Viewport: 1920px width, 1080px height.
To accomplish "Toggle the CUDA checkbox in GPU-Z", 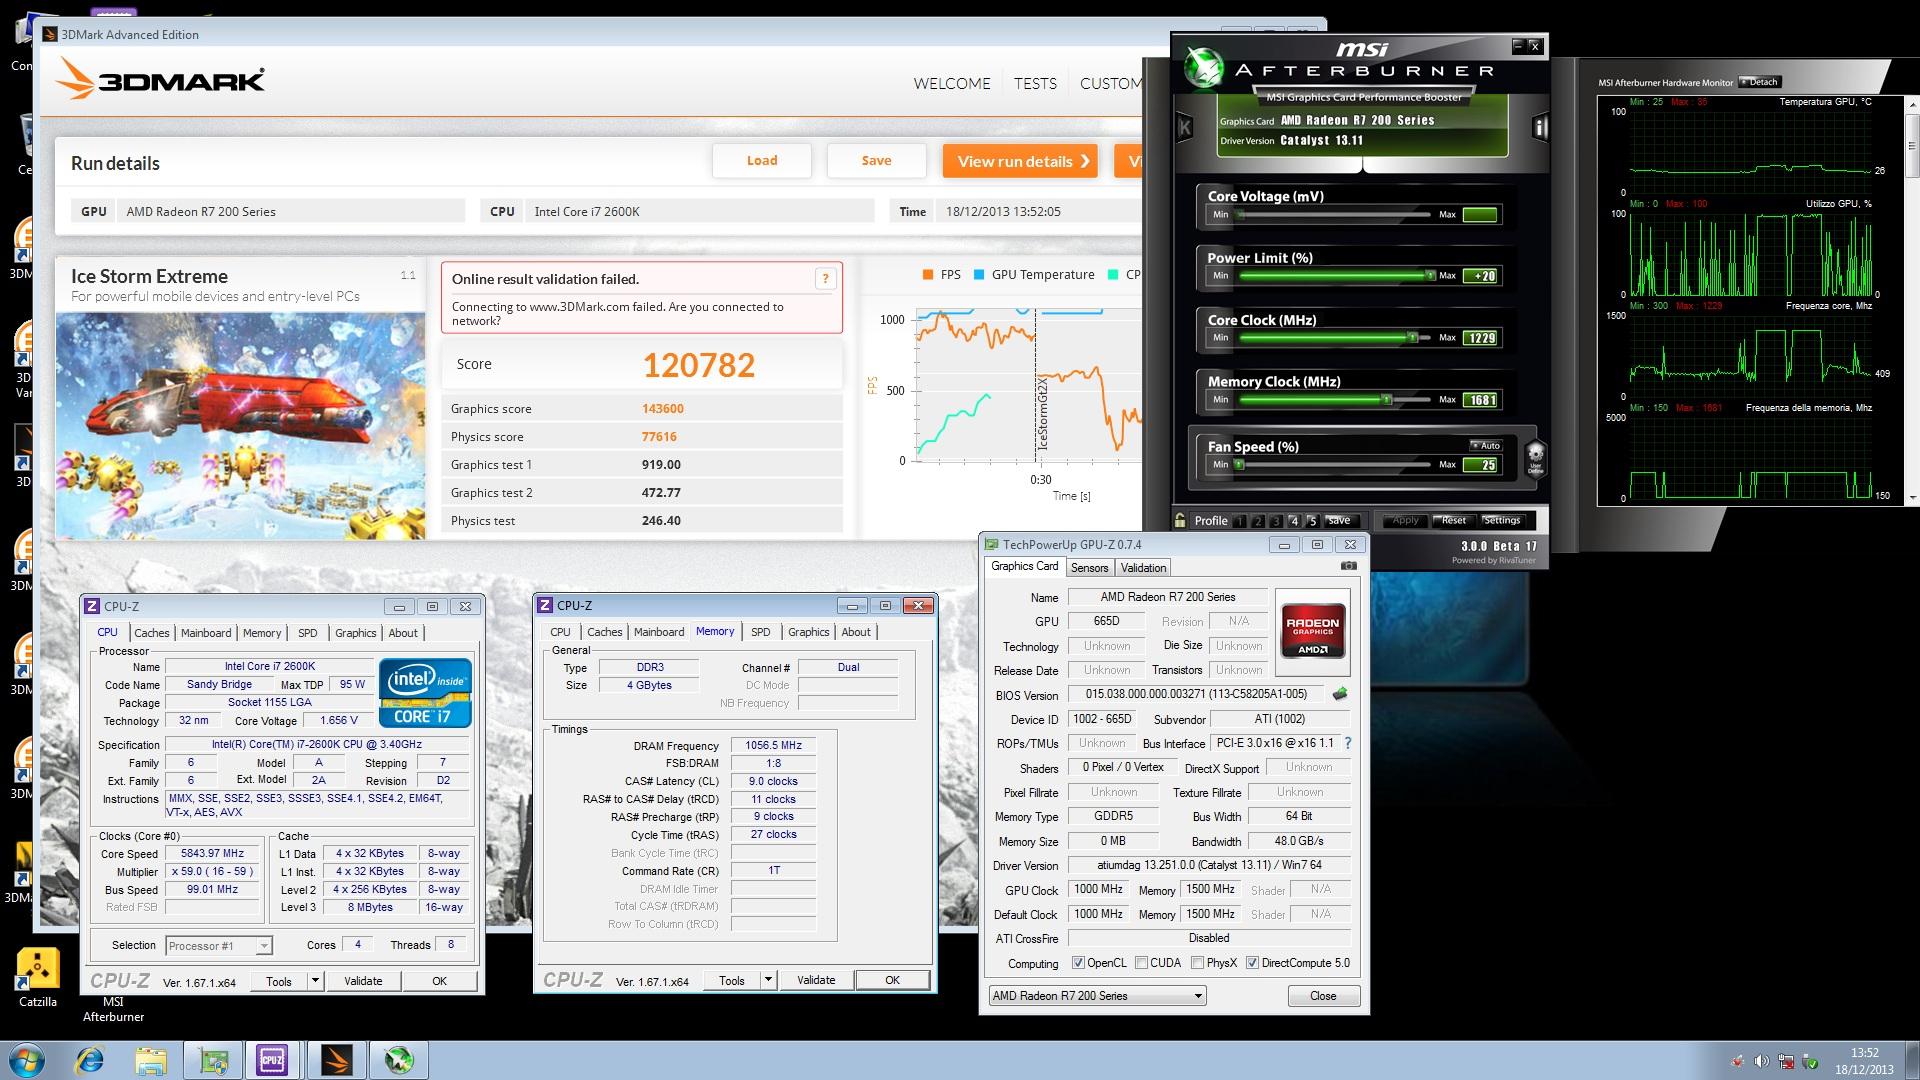I will pyautogui.click(x=1140, y=963).
